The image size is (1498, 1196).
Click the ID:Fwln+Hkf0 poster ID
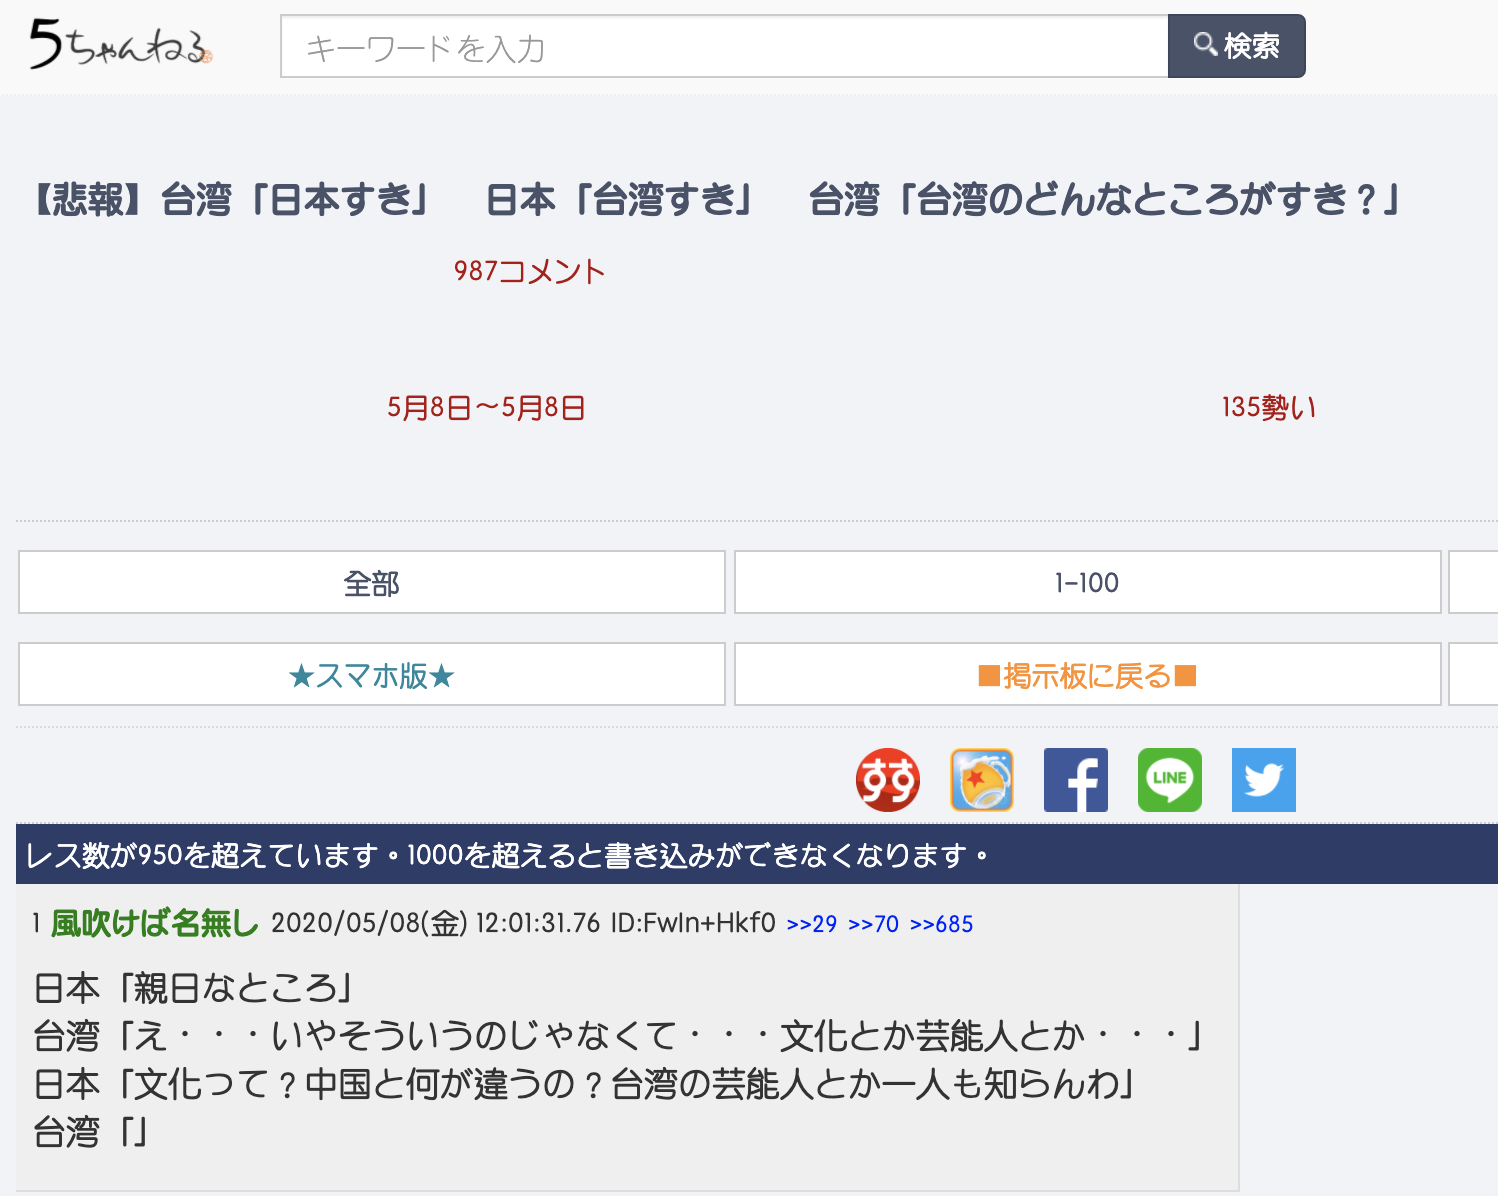tap(693, 923)
